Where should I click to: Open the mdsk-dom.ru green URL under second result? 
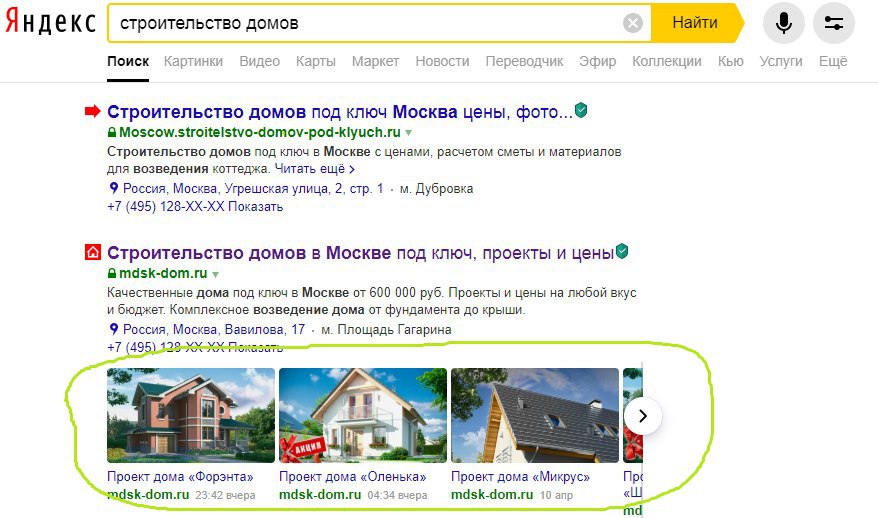pos(163,274)
